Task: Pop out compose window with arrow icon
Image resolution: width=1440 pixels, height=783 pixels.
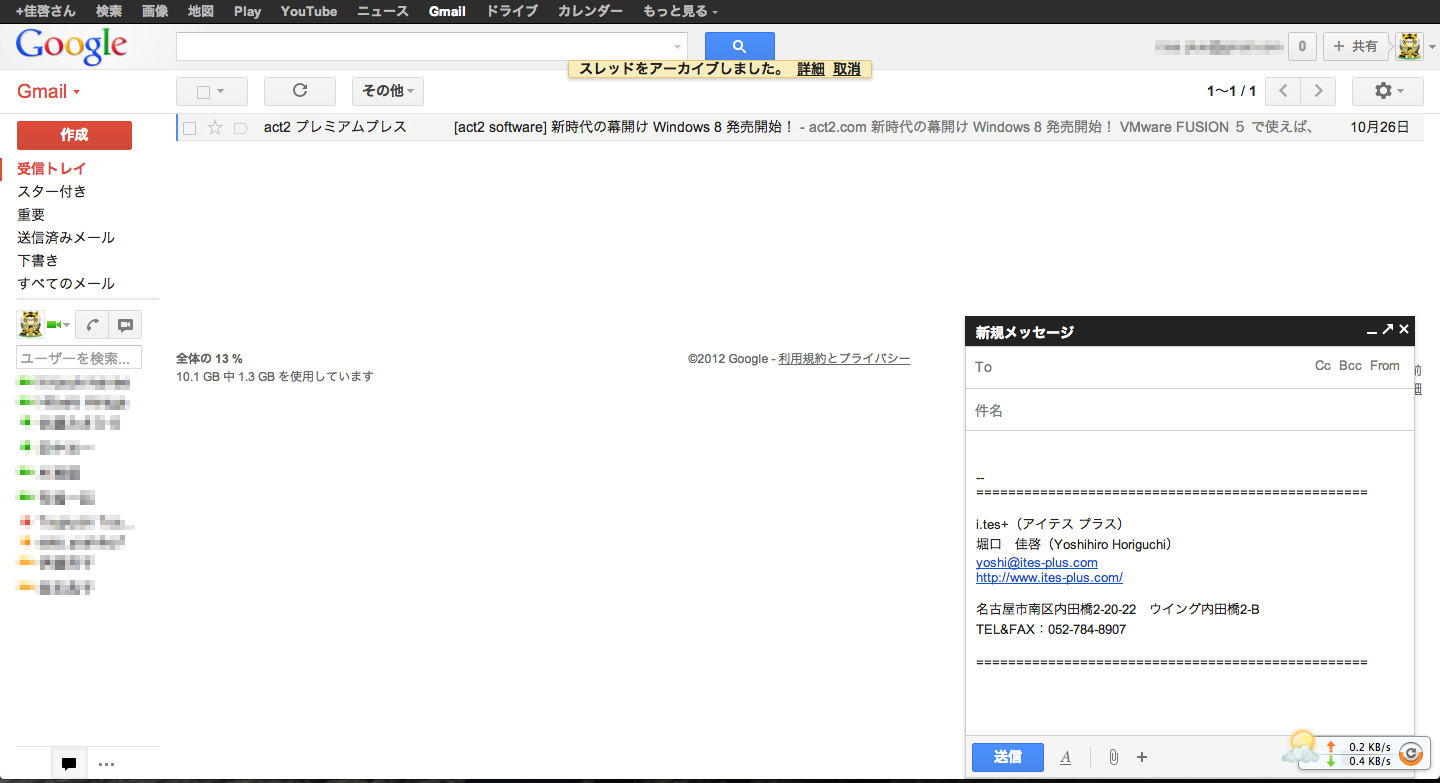Action: [x=1388, y=329]
